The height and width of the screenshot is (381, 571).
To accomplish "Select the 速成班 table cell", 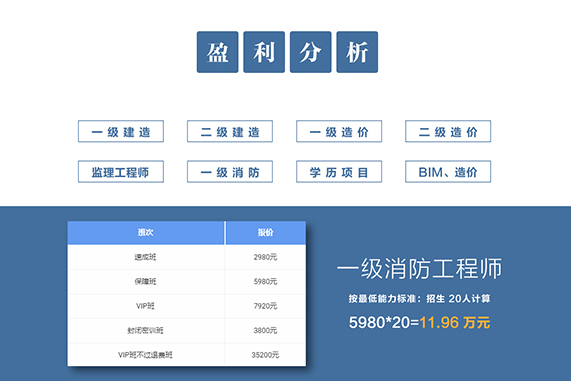I will 146,257.
